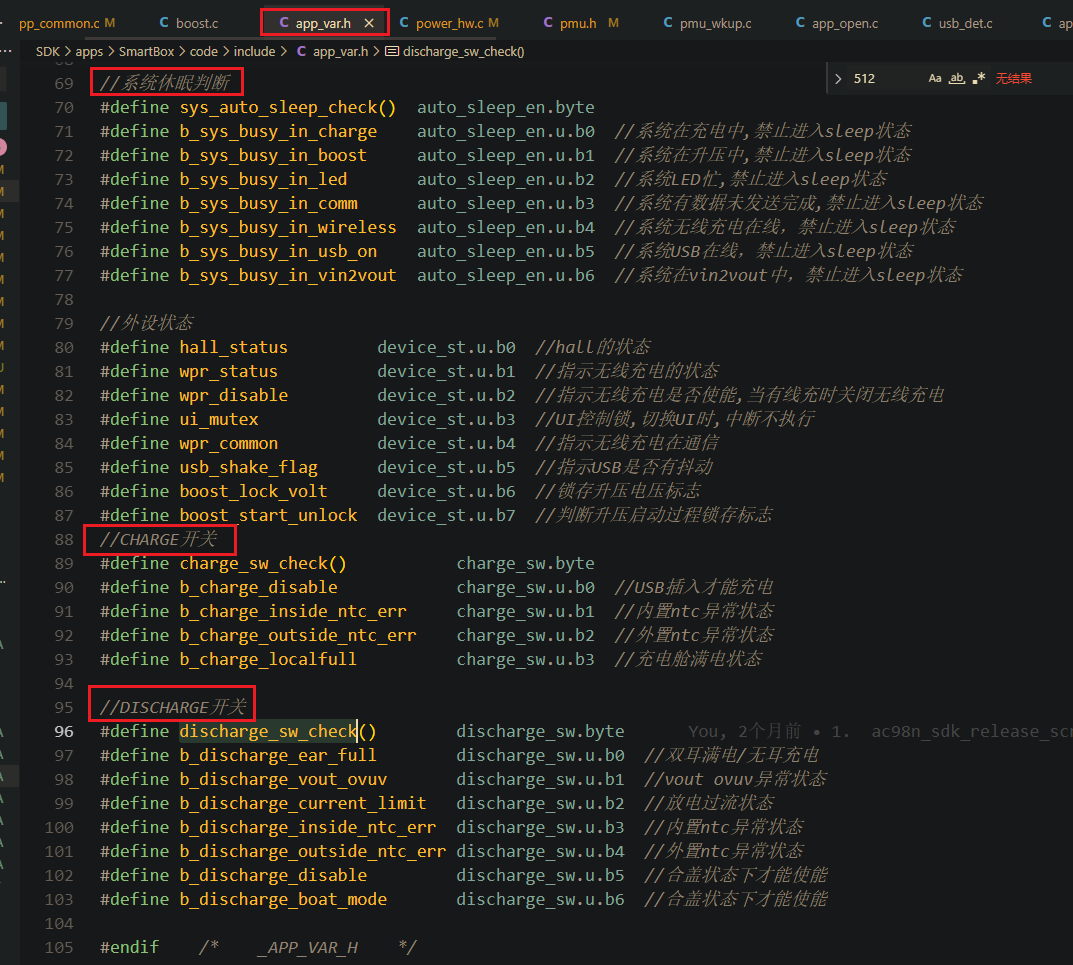Image resolution: width=1073 pixels, height=965 pixels.
Task: Click the boost_start_unlock identifier
Action: (268, 515)
